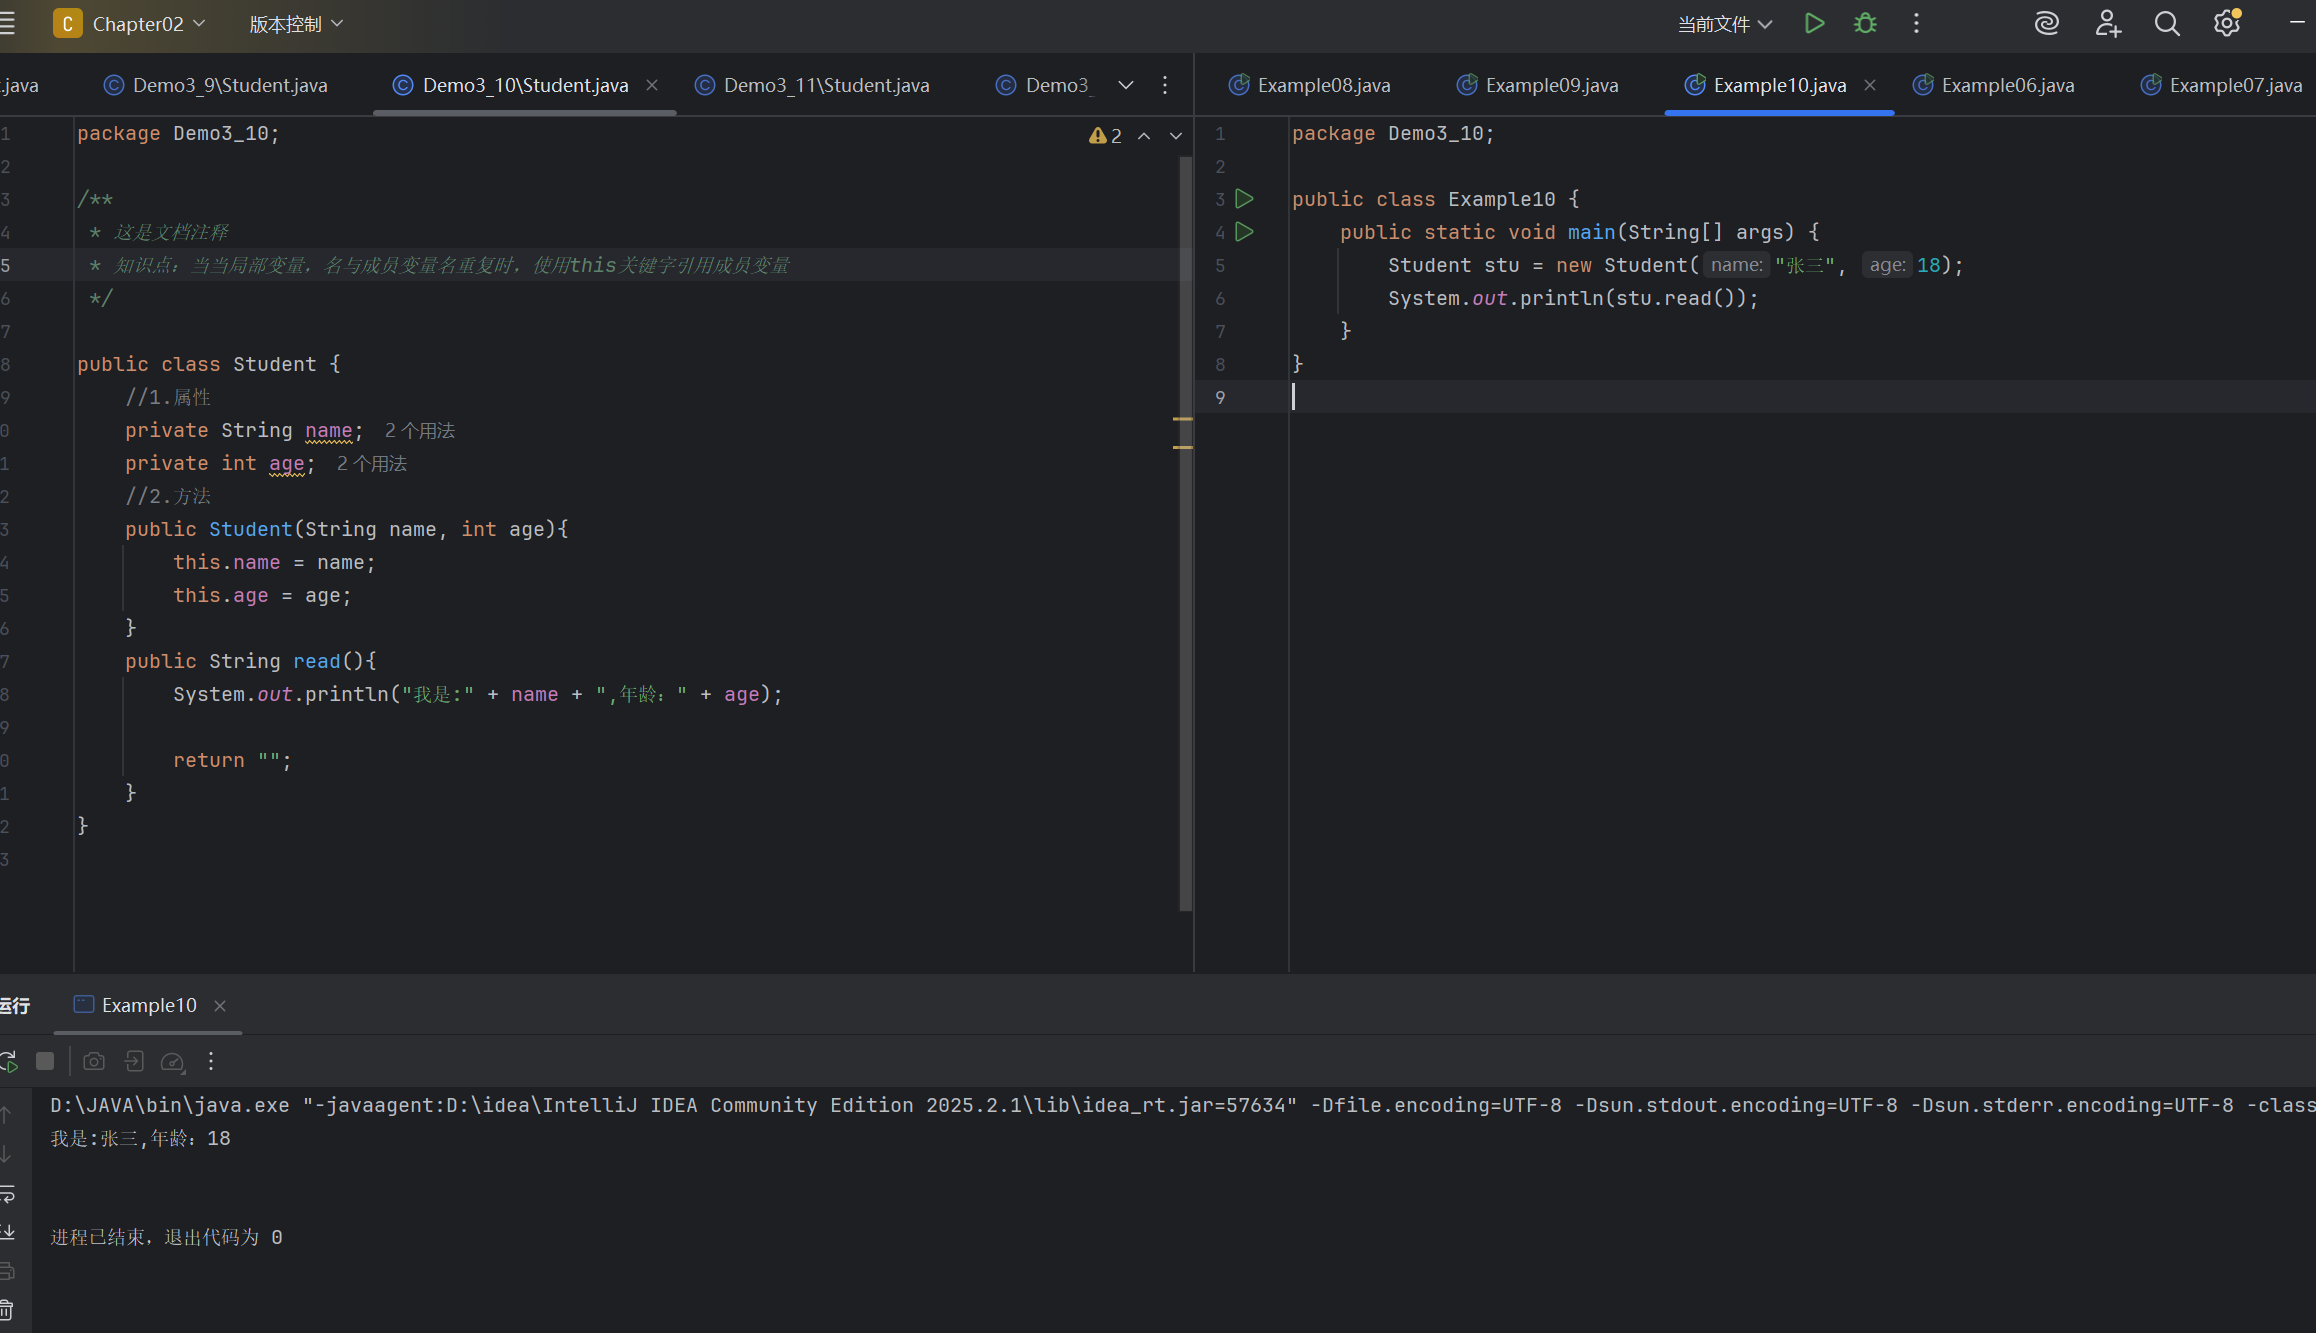Image resolution: width=2316 pixels, height=1333 pixels.
Task: Click the 'name:' parameter hint
Action: [x=1736, y=265]
